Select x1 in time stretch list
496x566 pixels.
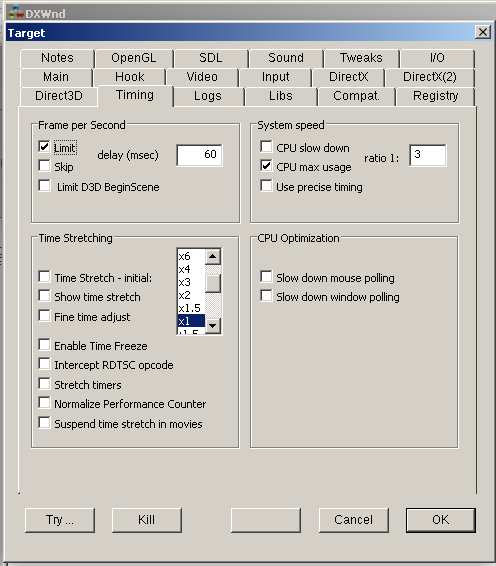click(x=191, y=321)
